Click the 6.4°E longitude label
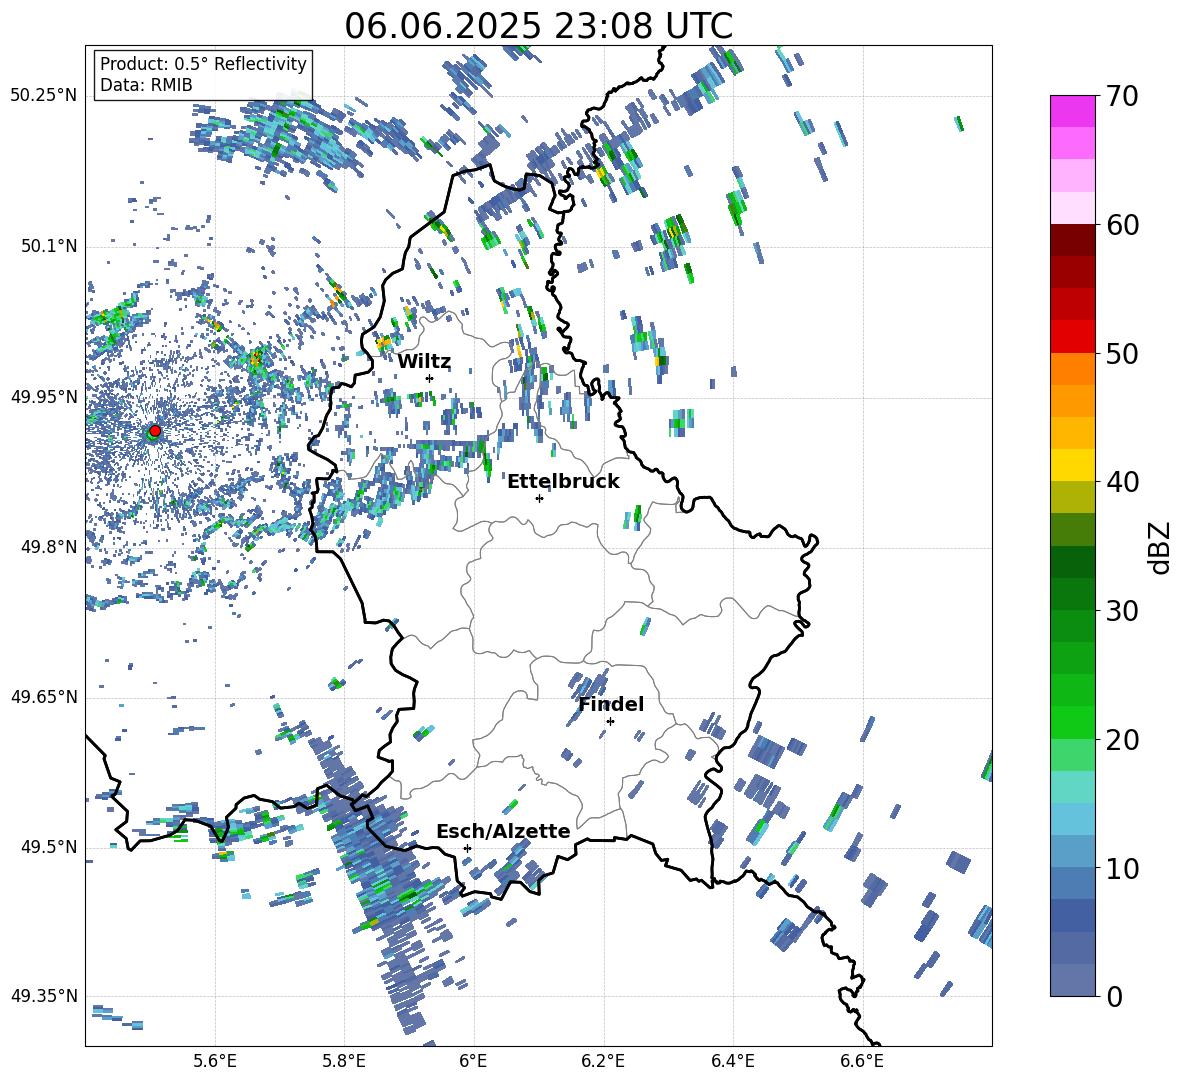Viewport: 1184px width, 1081px height. tap(732, 1061)
